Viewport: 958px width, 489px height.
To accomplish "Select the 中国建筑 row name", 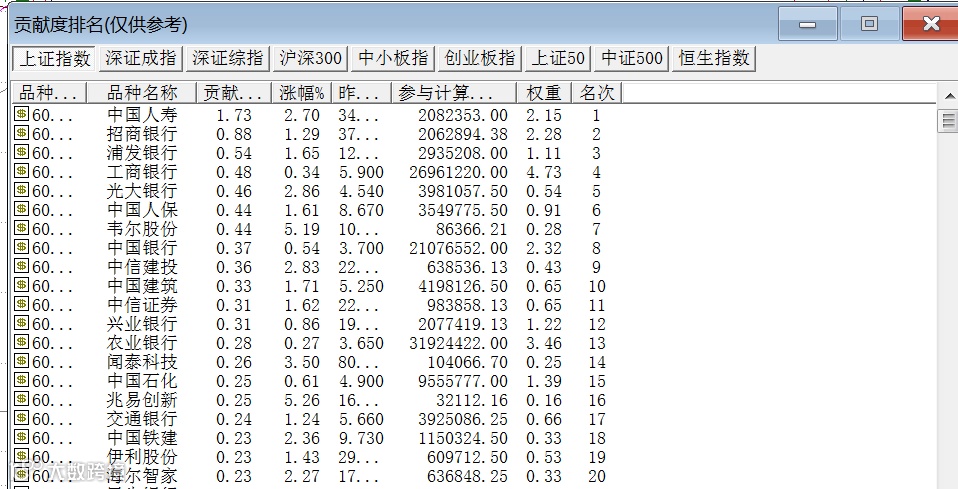I will coord(142,285).
